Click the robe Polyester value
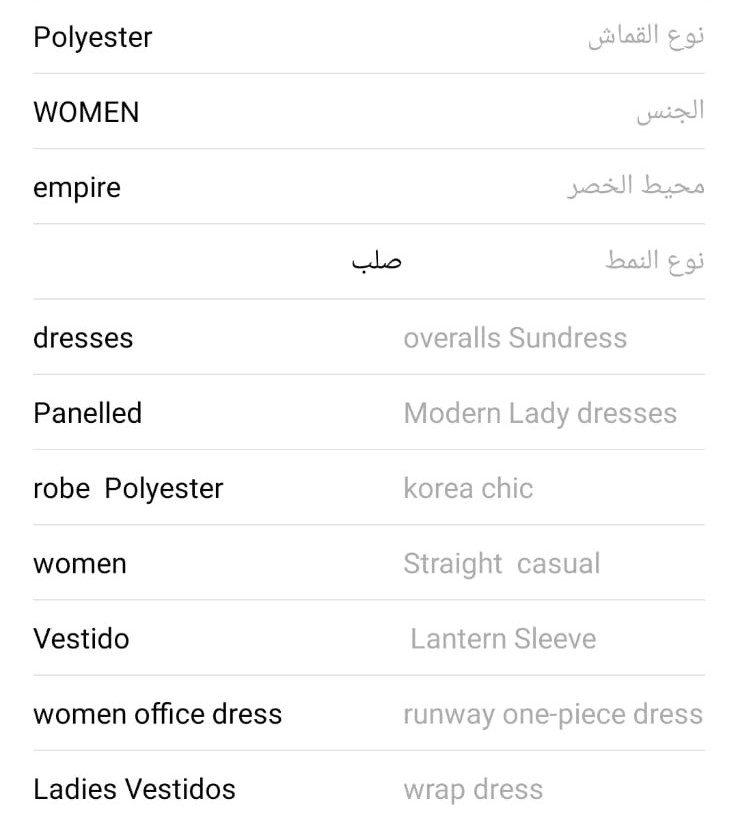 pos(128,488)
